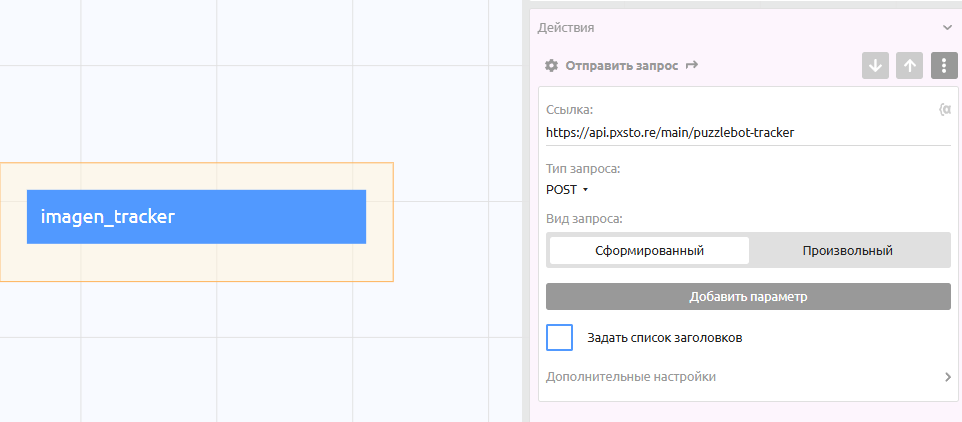Image resolution: width=962 pixels, height=422 pixels.
Task: Click the gear icon beside Отправить запрос
Action: 551,66
